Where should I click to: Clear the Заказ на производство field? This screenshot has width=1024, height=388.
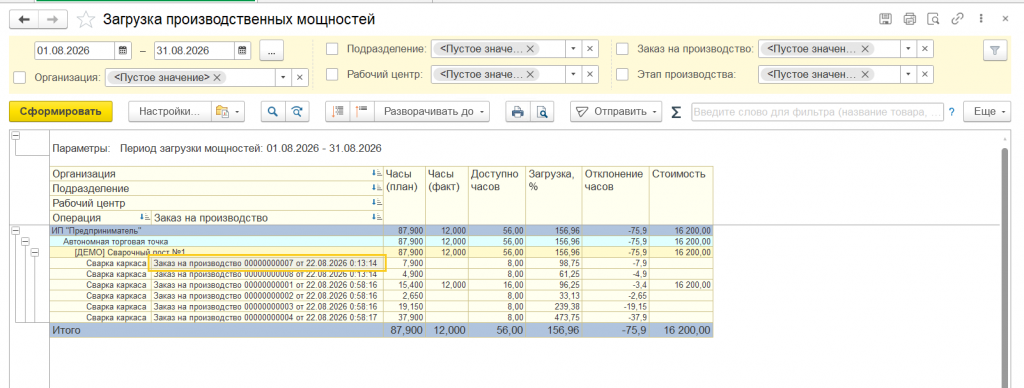click(x=925, y=49)
